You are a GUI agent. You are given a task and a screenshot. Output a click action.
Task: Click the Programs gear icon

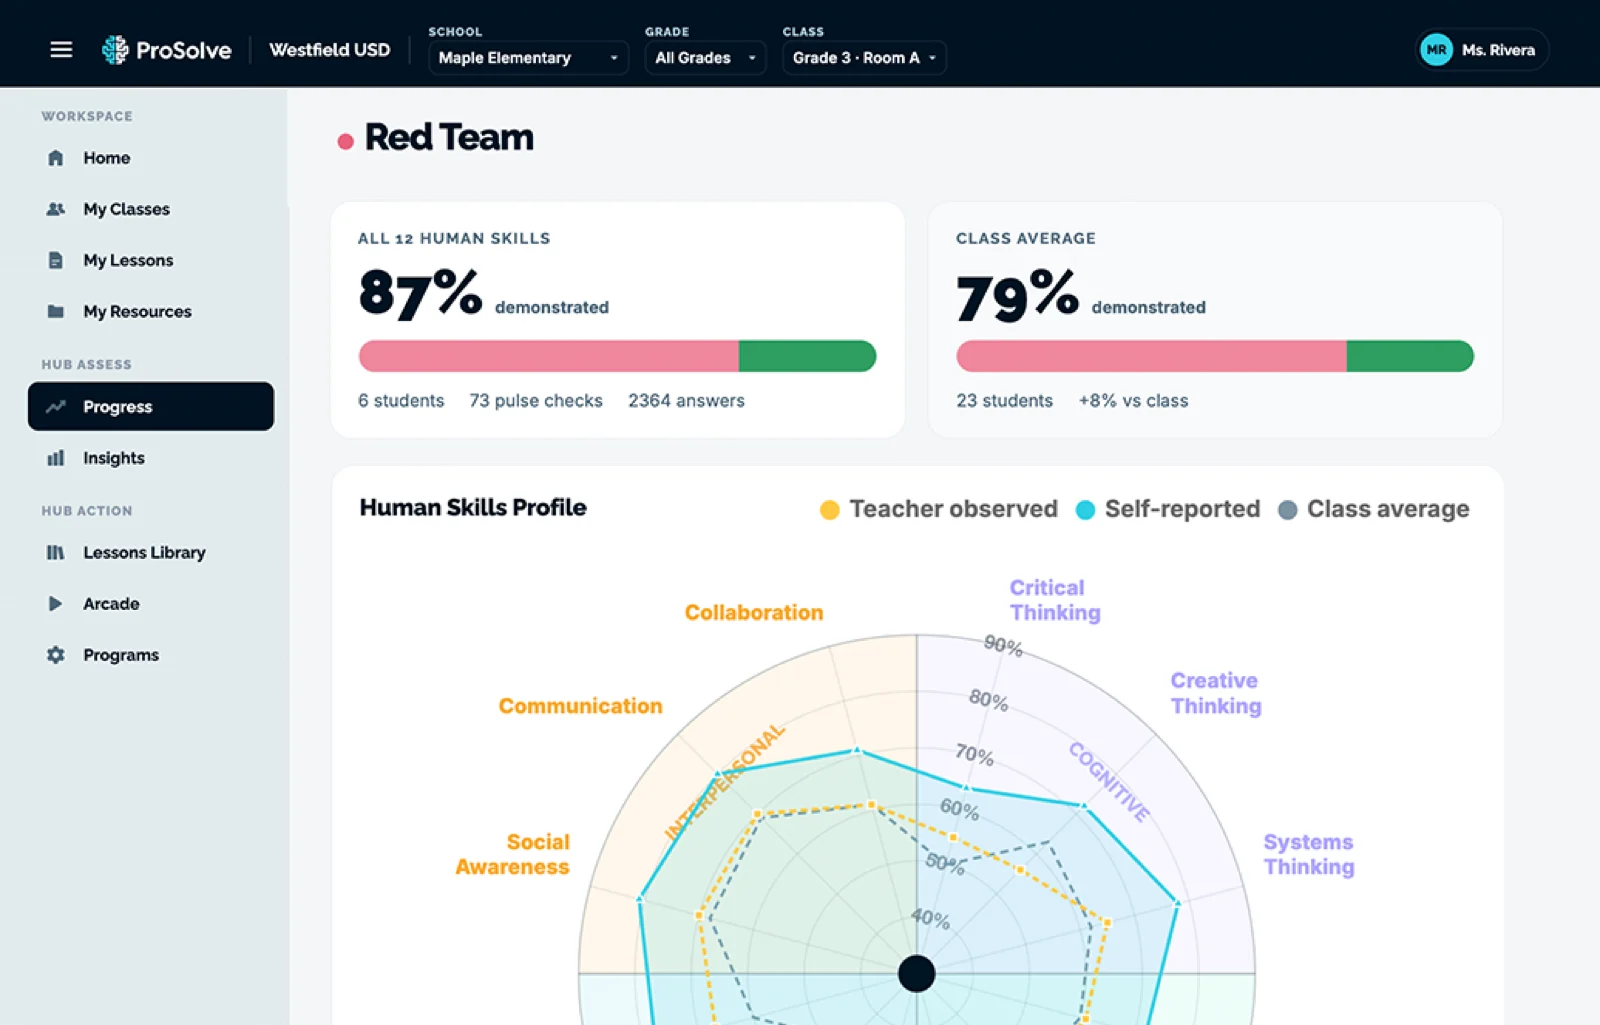pyautogui.click(x=56, y=655)
